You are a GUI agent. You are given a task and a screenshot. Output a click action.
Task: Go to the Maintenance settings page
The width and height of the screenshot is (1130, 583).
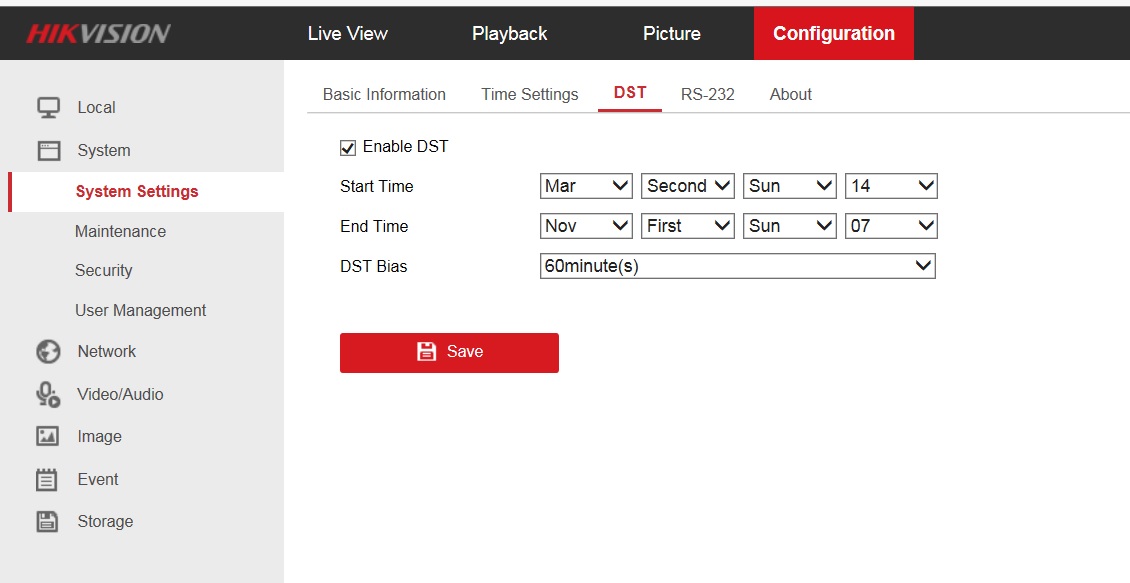pyautogui.click(x=120, y=231)
